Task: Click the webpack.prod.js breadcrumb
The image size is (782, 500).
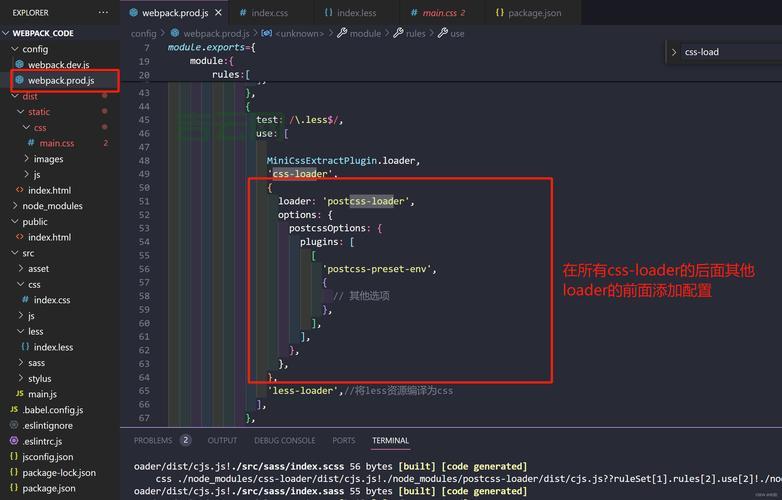Action: (x=216, y=33)
